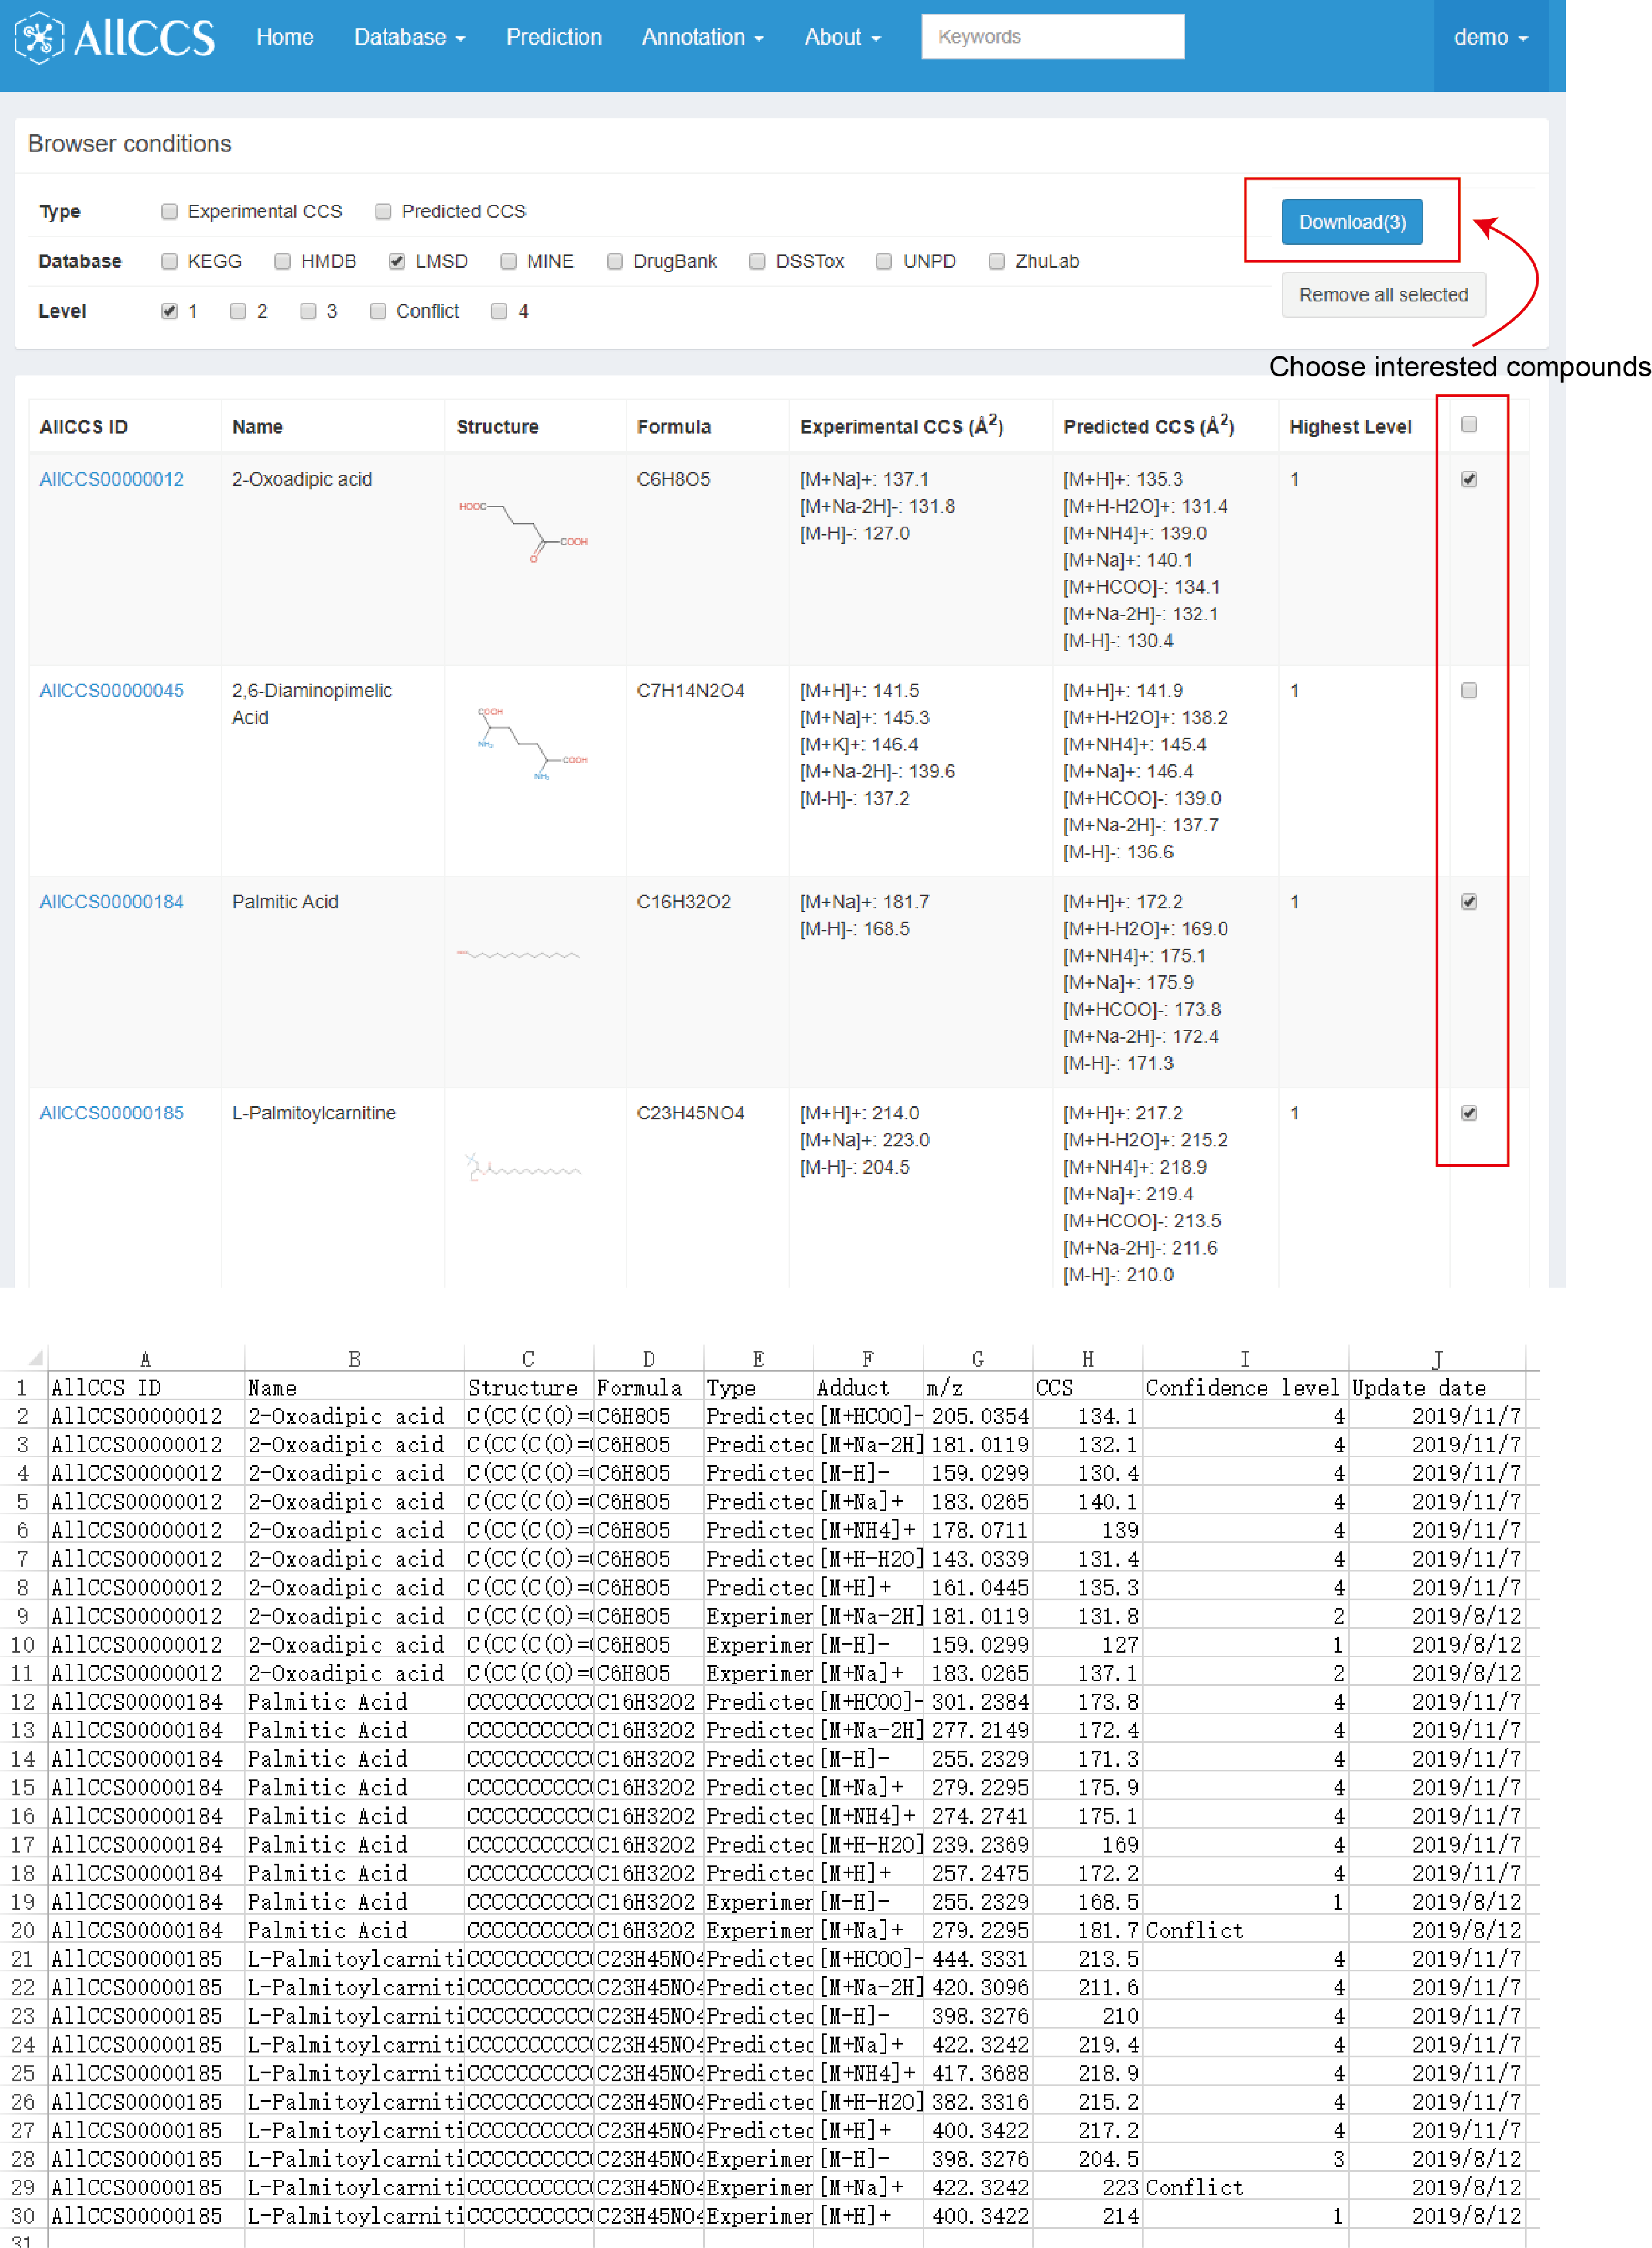Click the 2-Oxoadipic acid structure image
This screenshot has width=1652, height=2248.
coord(523,532)
